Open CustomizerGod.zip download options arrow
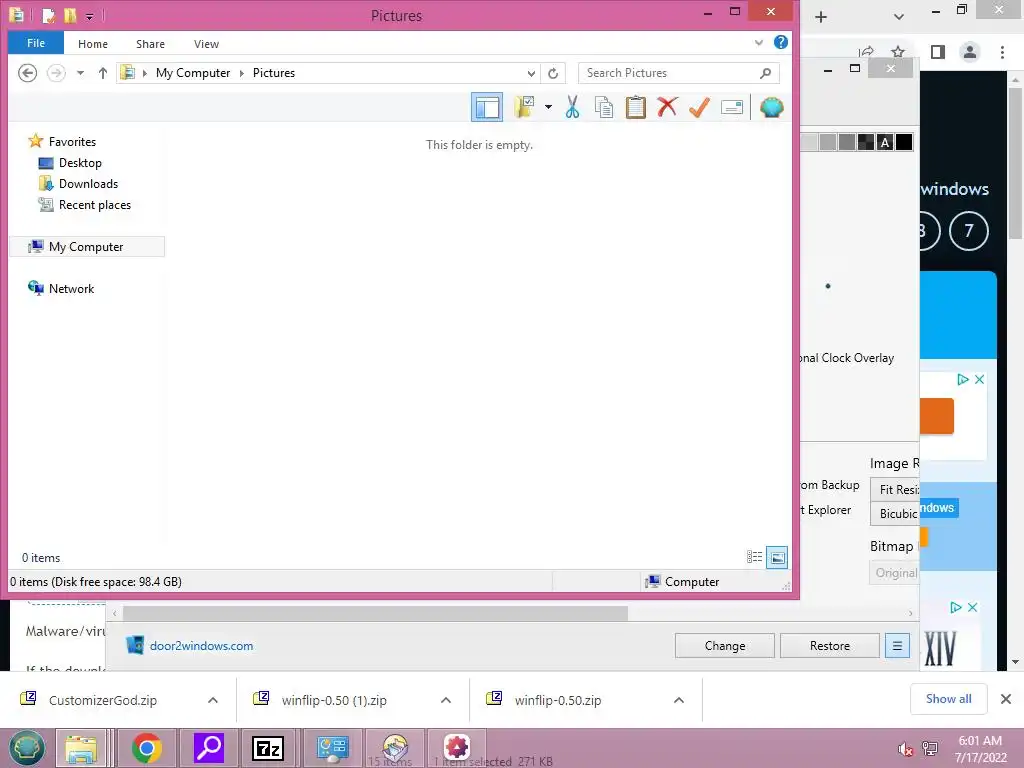This screenshot has width=1024, height=768. coord(213,700)
